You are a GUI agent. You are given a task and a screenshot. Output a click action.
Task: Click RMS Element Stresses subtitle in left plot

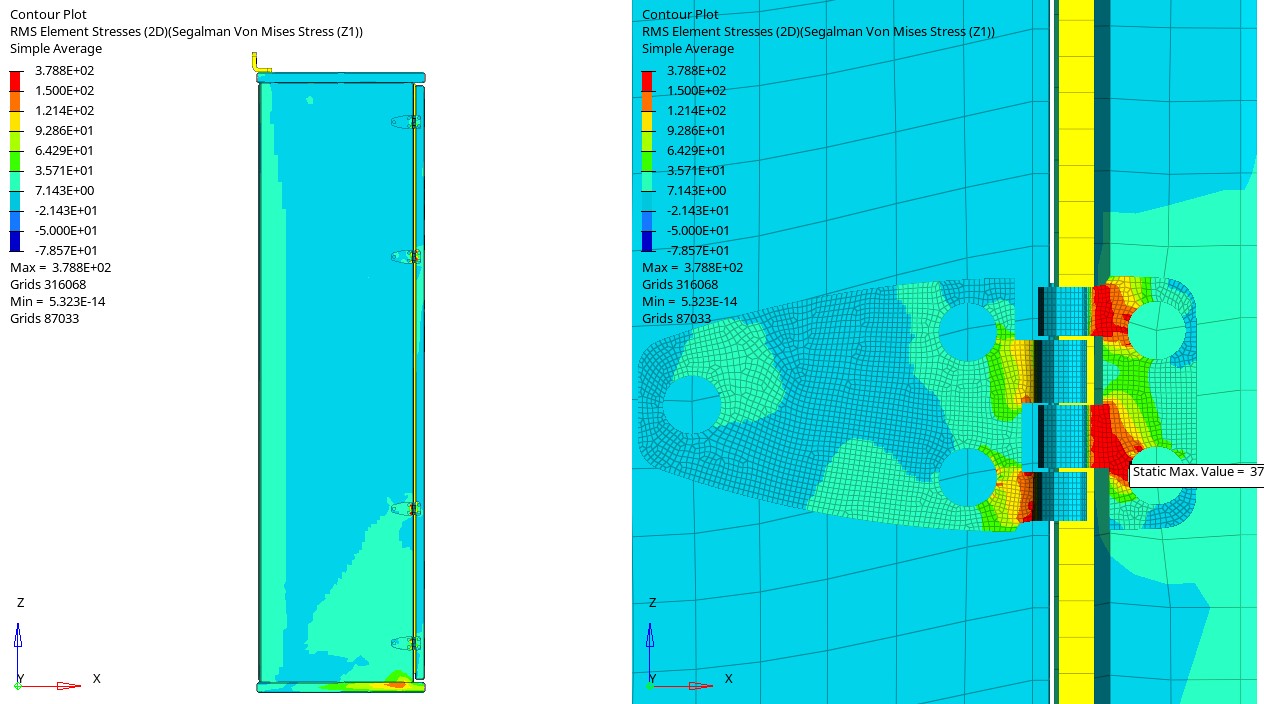click(x=186, y=32)
